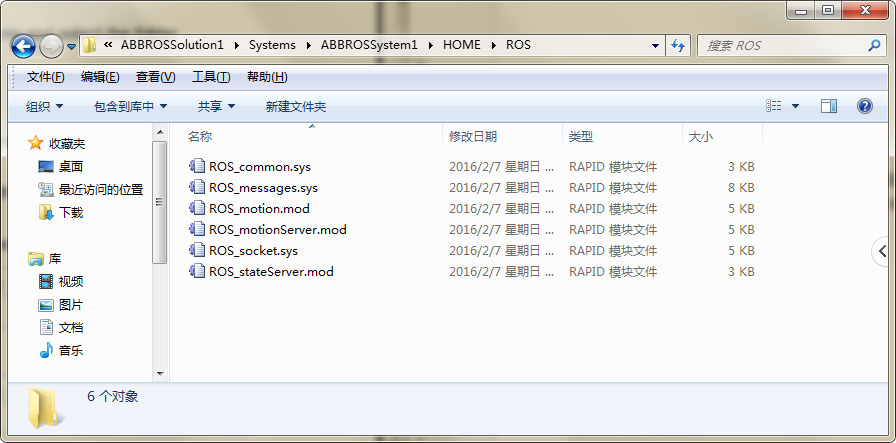Open the 查看(V) menu
The image size is (896, 443).
(x=155, y=77)
